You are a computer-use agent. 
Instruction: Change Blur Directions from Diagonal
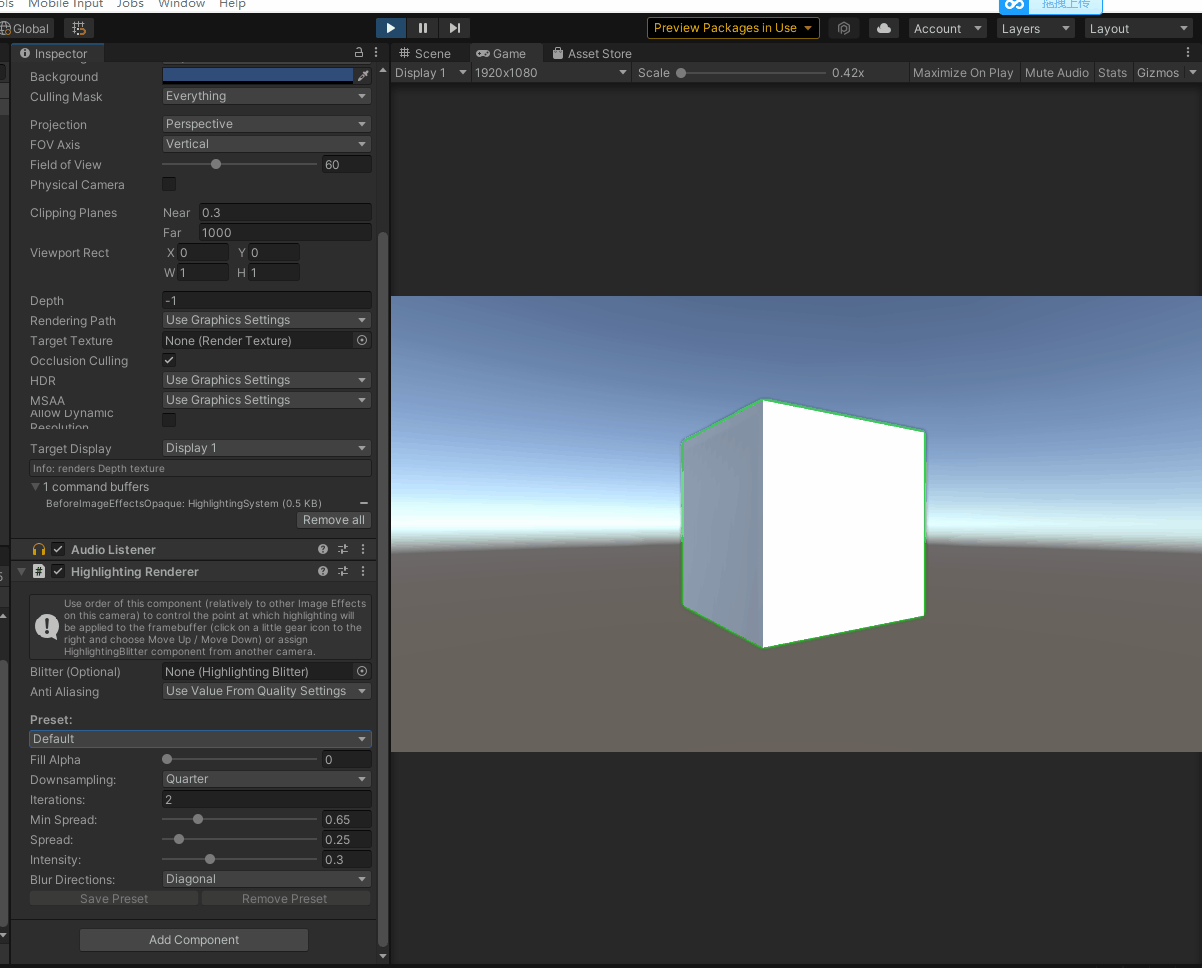tap(266, 878)
